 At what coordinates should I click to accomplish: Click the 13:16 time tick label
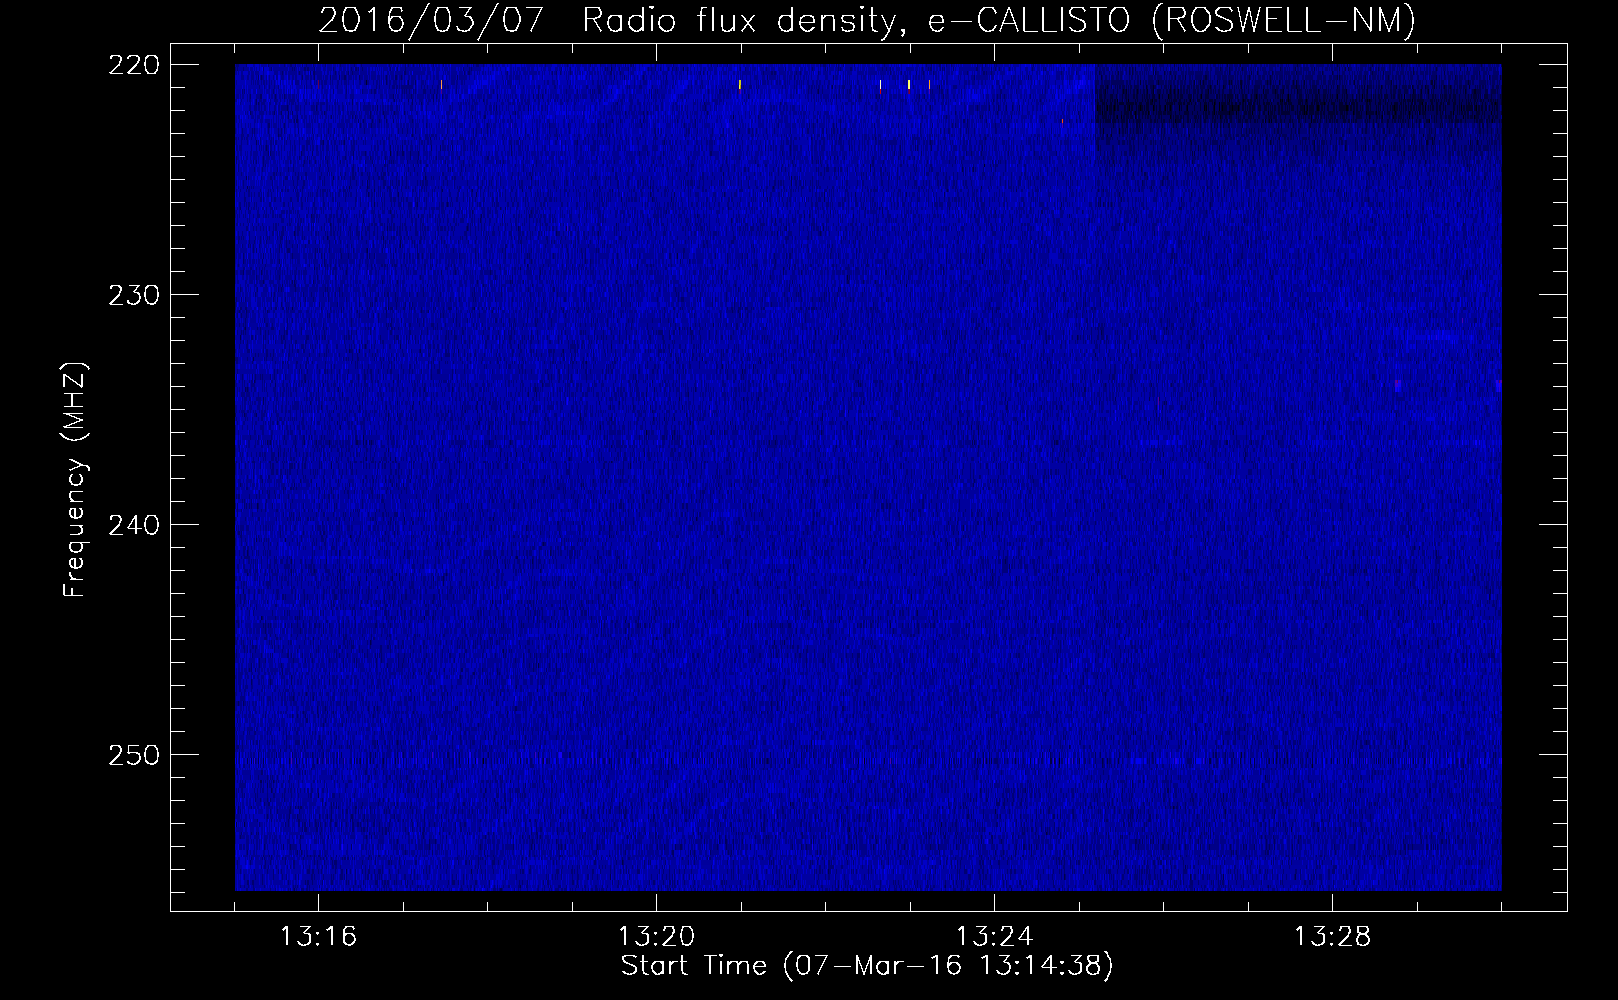coord(318,937)
